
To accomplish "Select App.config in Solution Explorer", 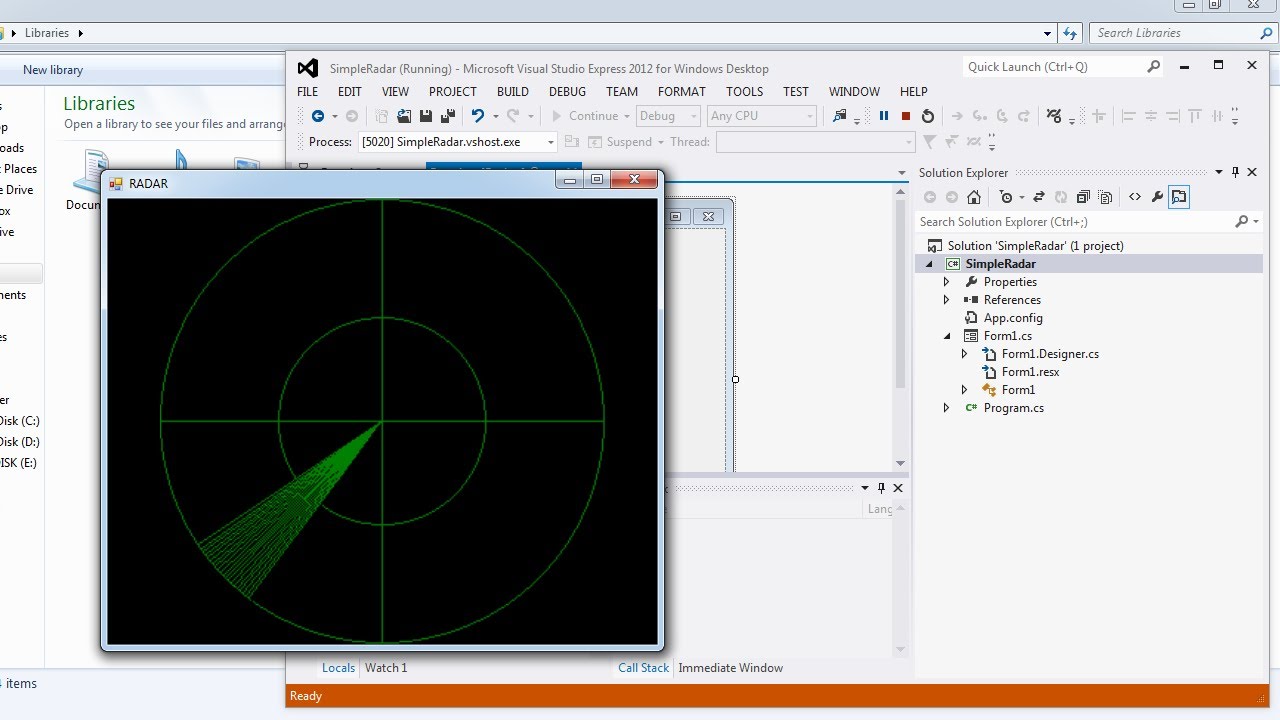I will 1012,318.
